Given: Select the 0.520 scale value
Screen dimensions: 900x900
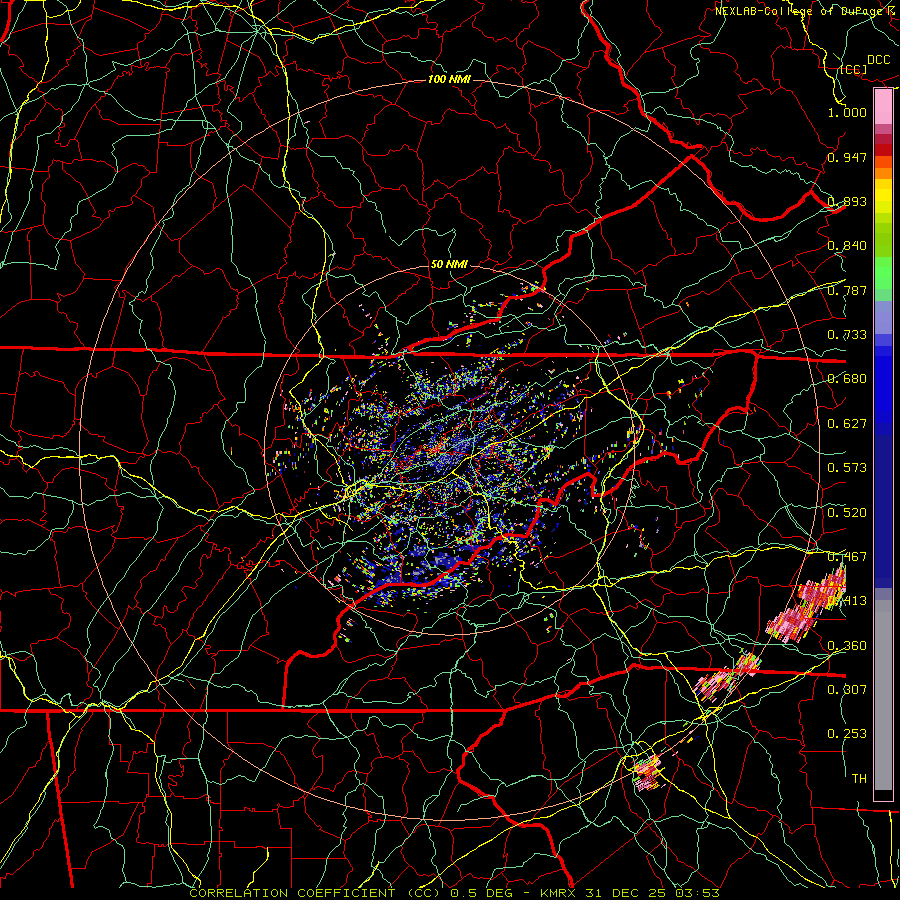Looking at the screenshot, I should (x=847, y=513).
